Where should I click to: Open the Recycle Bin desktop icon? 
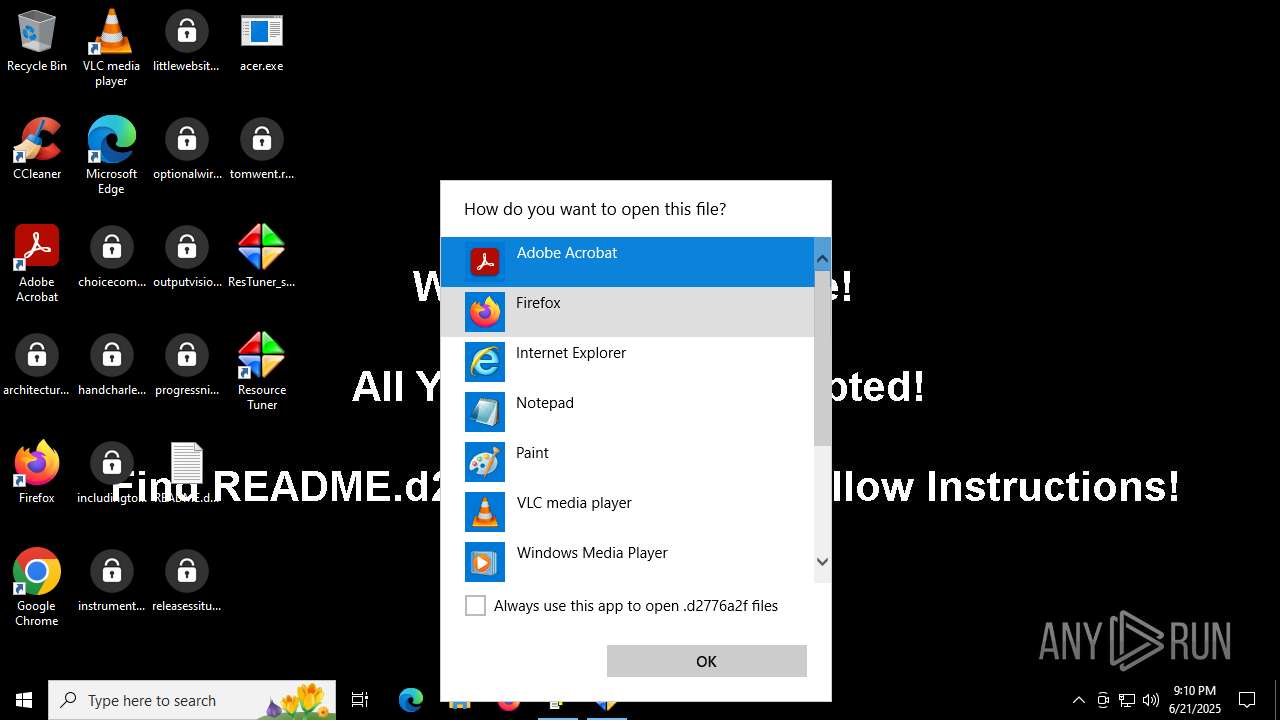click(37, 42)
